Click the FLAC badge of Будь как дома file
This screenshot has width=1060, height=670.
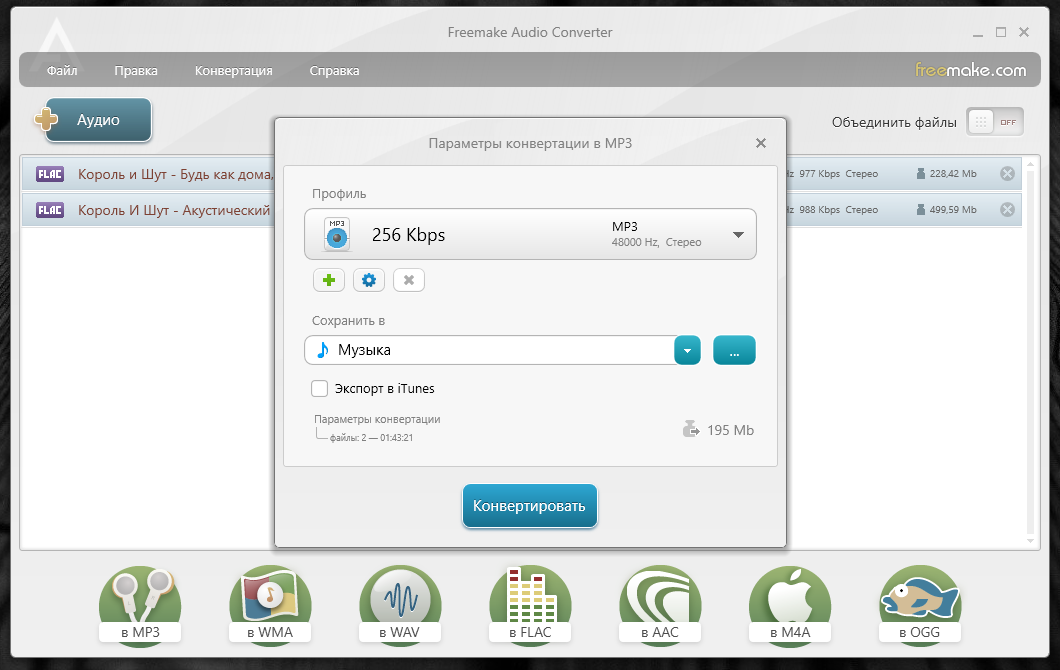coord(50,174)
